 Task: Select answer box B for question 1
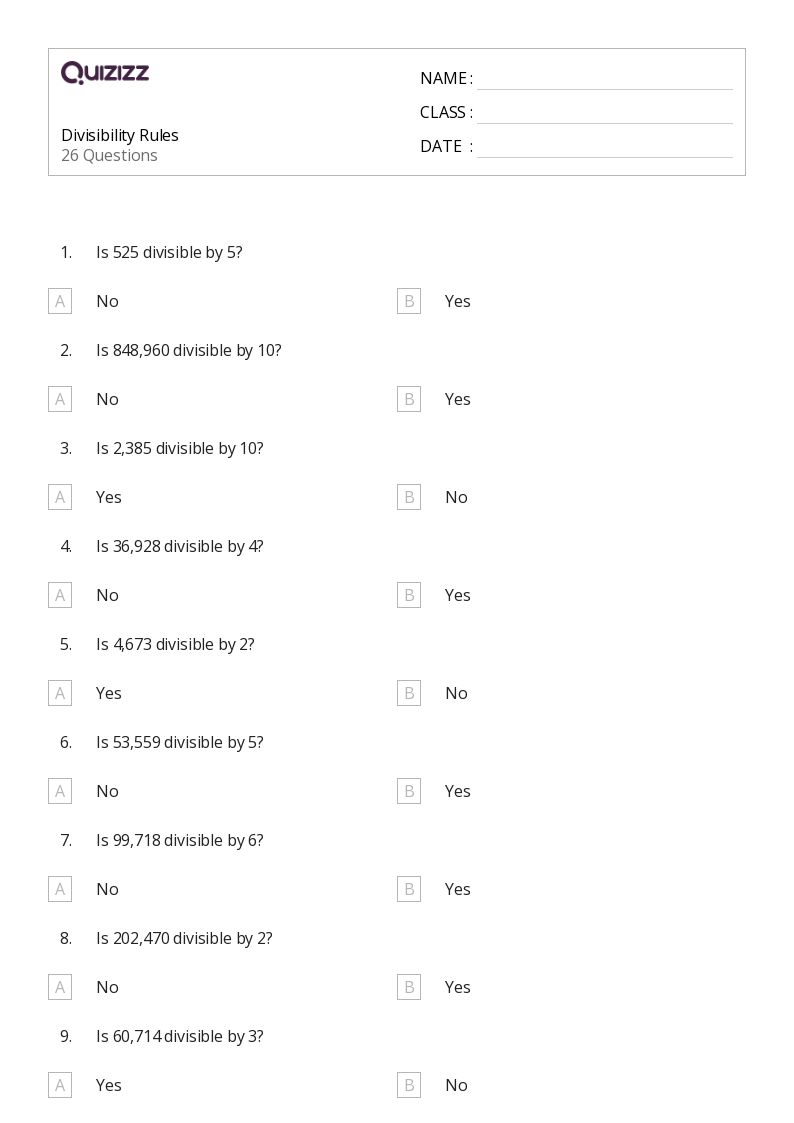(x=409, y=302)
